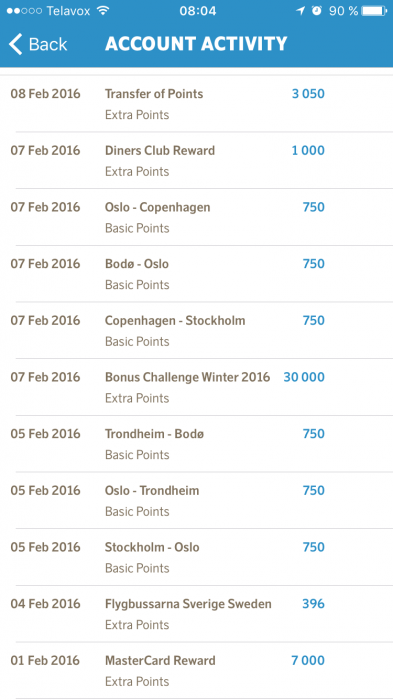The image size is (393, 700).
Task: Tap the battery indicator icon
Action: pyautogui.click(x=374, y=11)
